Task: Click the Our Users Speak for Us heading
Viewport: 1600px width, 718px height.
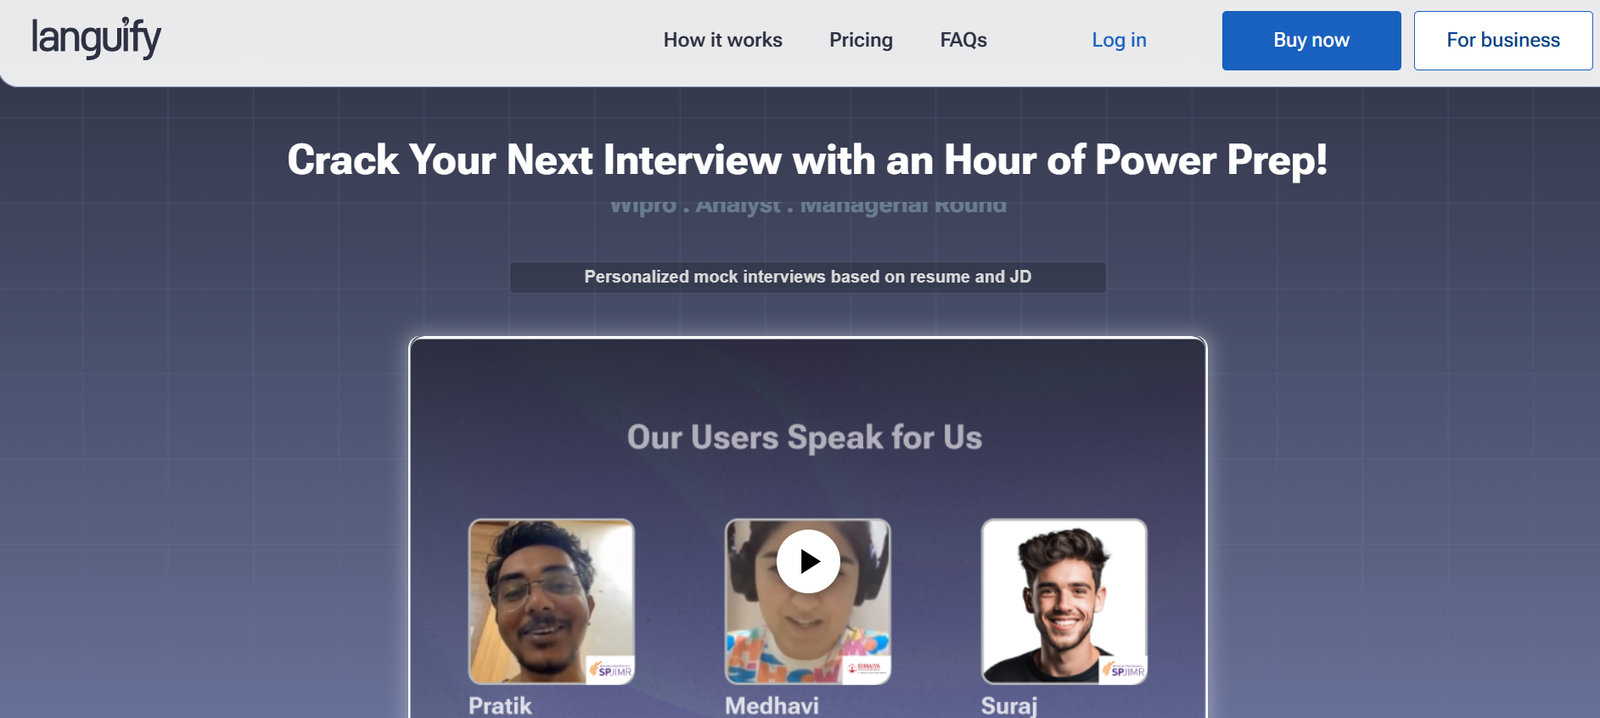Action: pyautogui.click(x=805, y=438)
